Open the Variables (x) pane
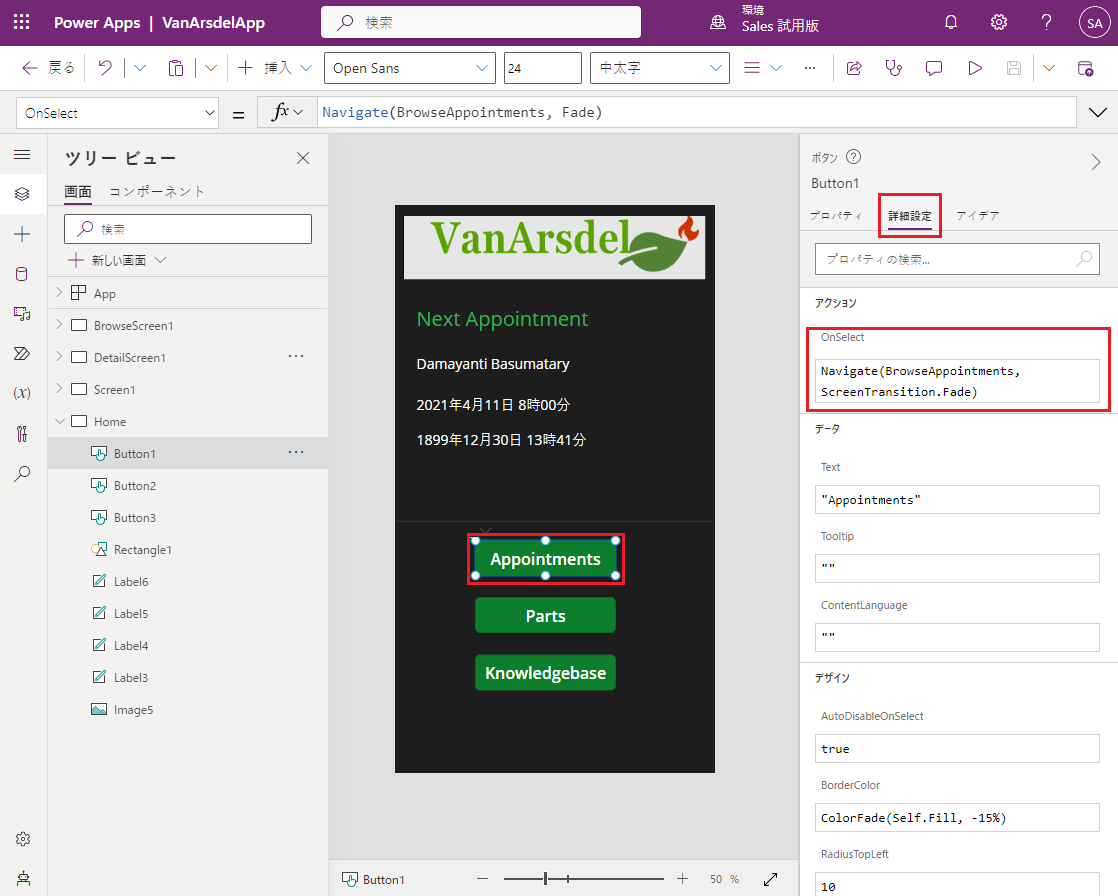Image resolution: width=1118 pixels, height=896 pixels. 22,393
